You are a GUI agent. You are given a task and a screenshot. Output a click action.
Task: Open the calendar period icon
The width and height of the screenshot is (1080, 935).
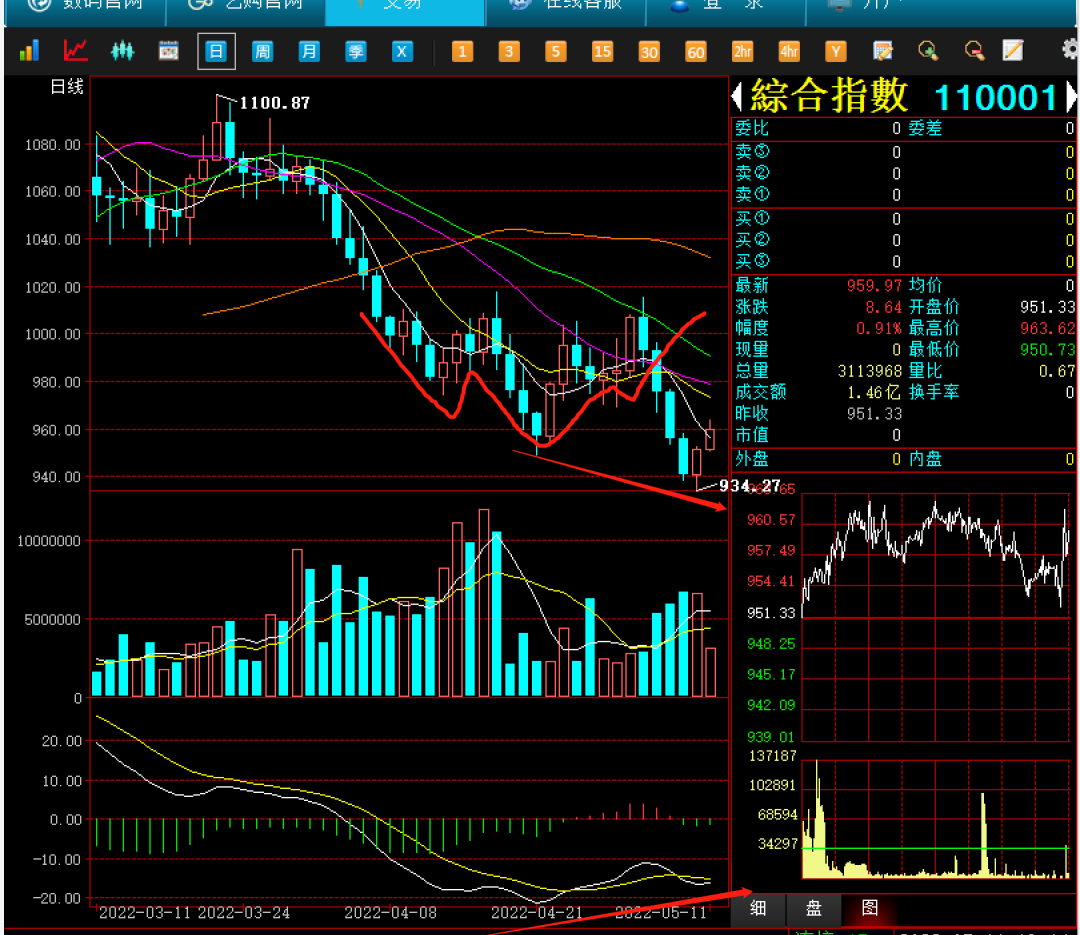(169, 51)
